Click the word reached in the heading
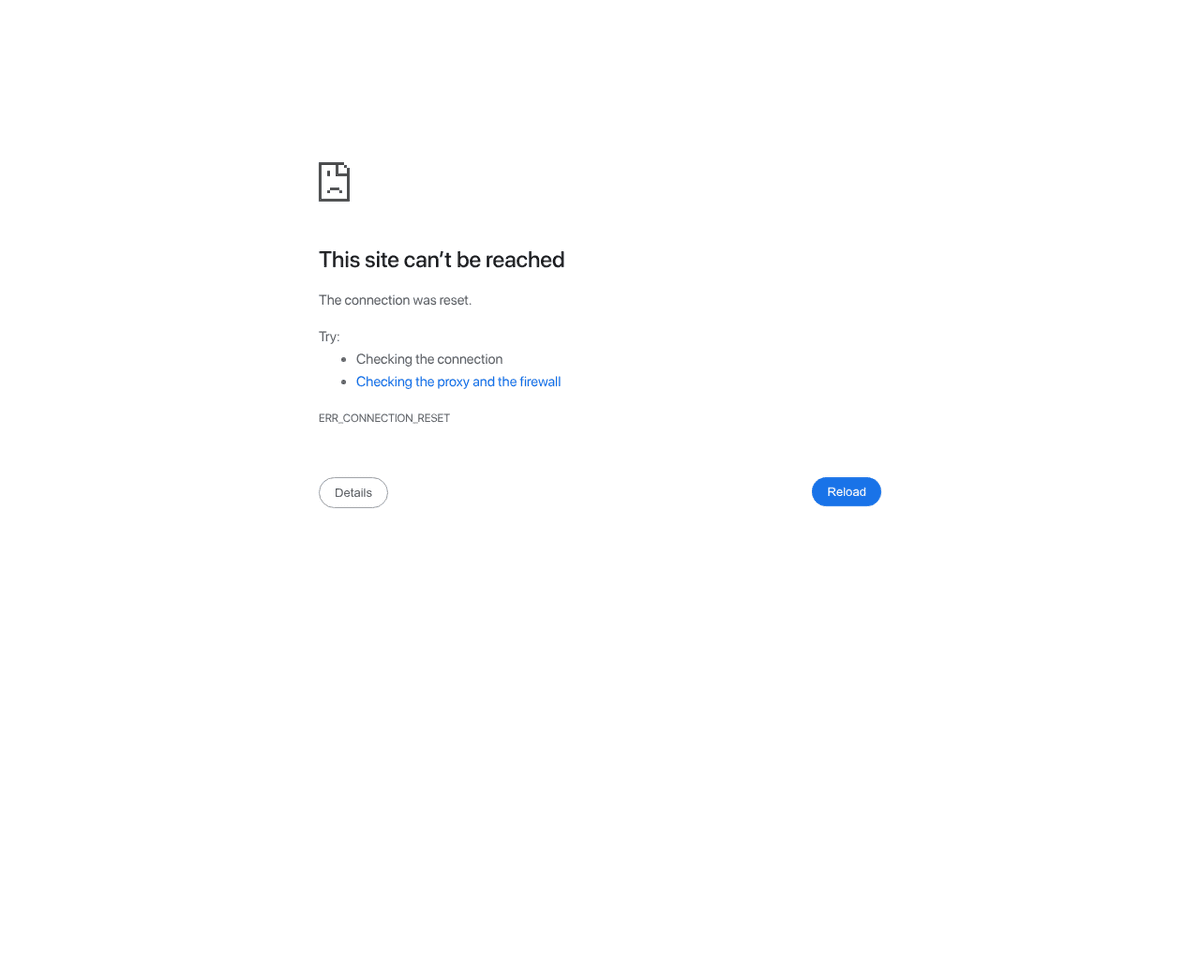1200x960 pixels. pyautogui.click(x=525, y=260)
